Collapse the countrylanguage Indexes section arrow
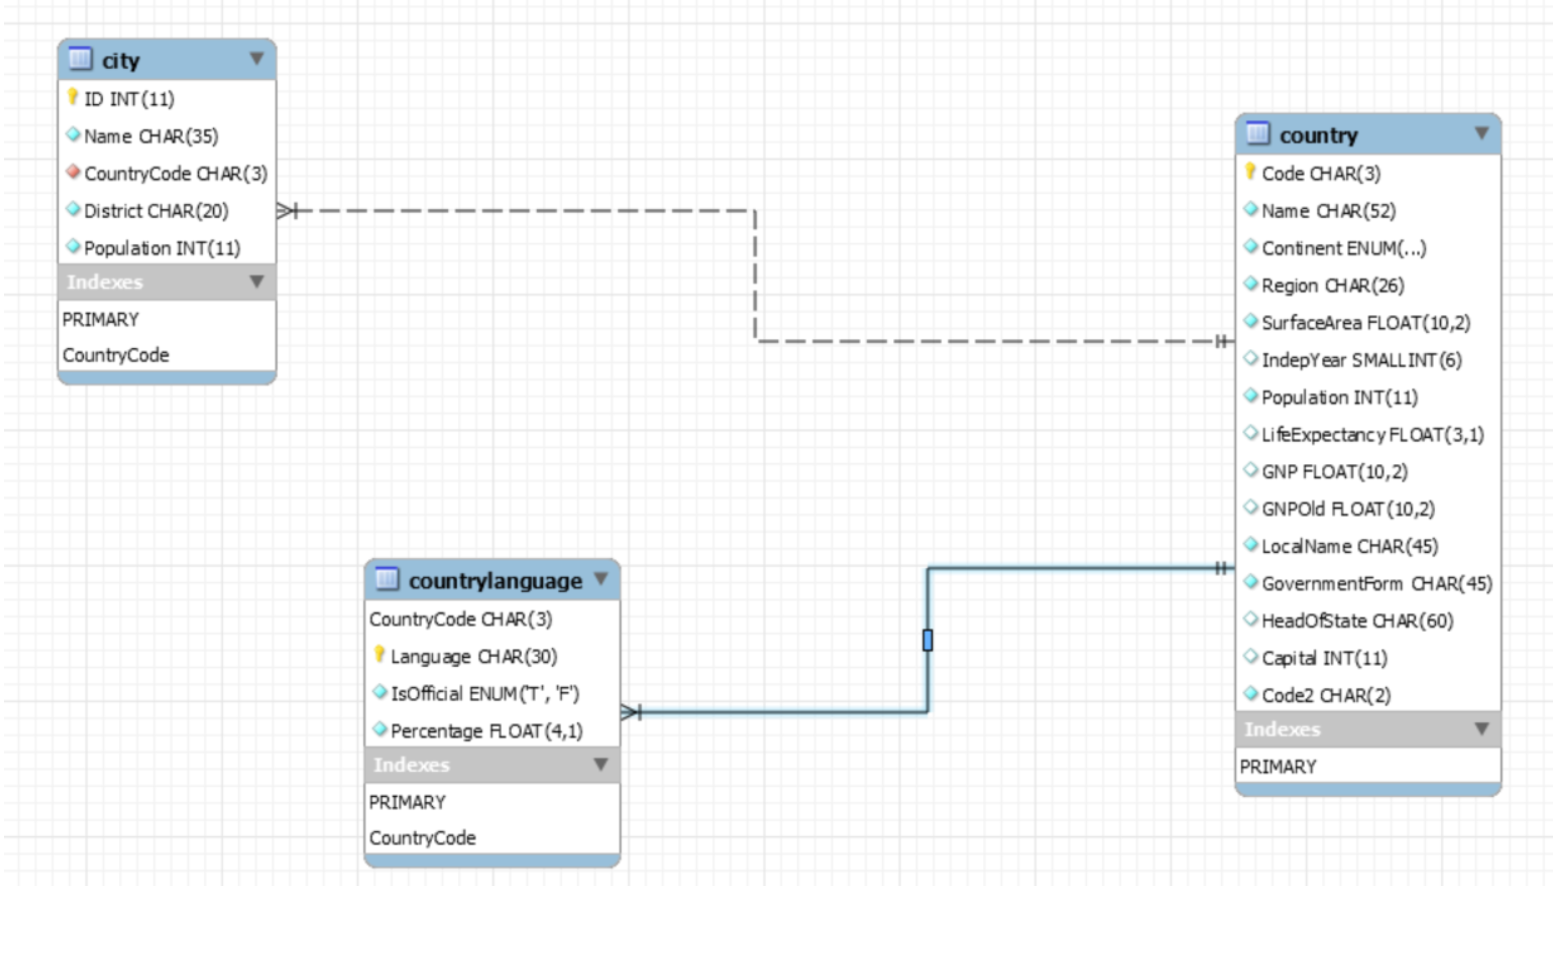Screen dimensions: 1553x954 pos(601,764)
